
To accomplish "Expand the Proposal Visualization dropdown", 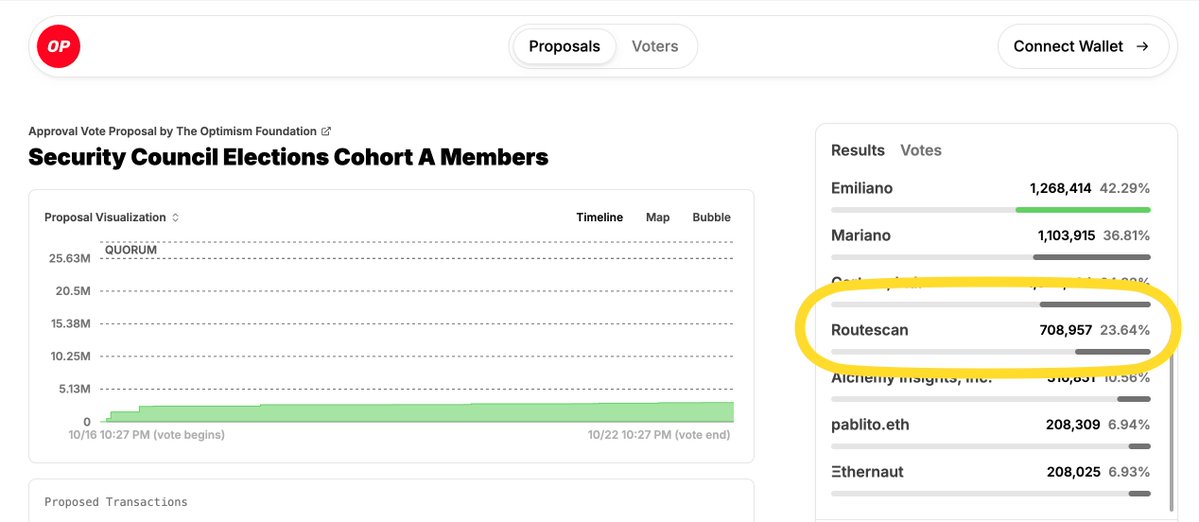I will pos(112,217).
